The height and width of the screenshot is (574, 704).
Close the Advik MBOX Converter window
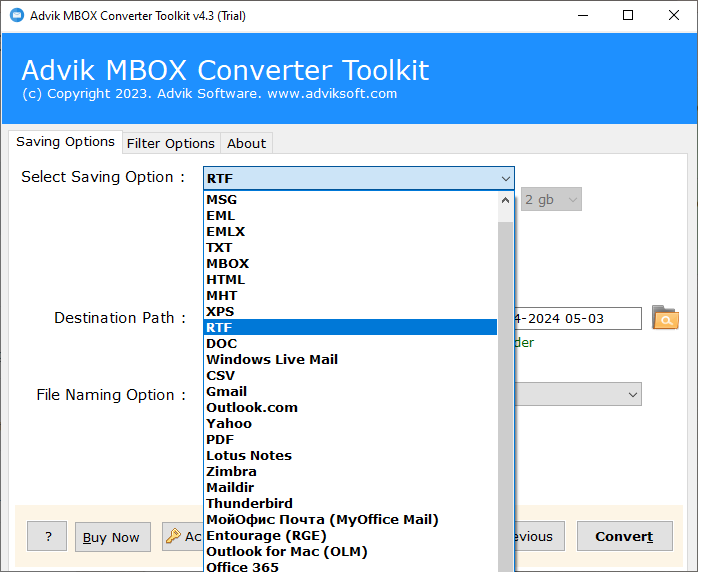coord(673,15)
